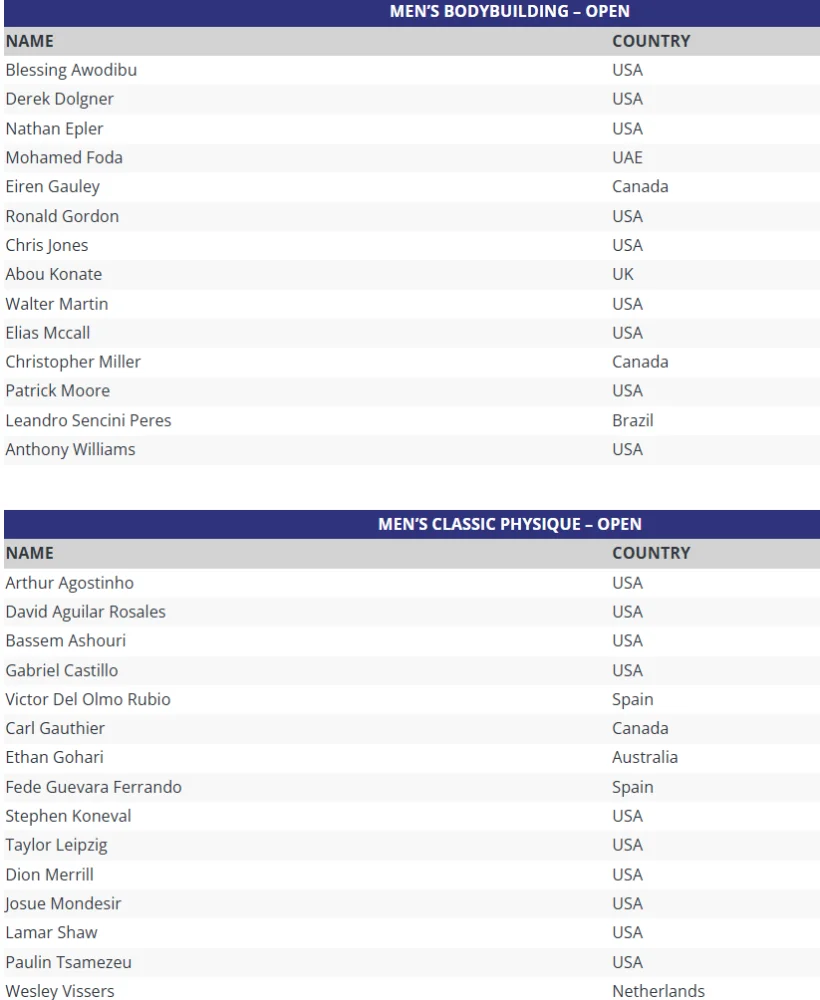
Task: Click the Men's Classic Physique – Open header
Action: (510, 524)
